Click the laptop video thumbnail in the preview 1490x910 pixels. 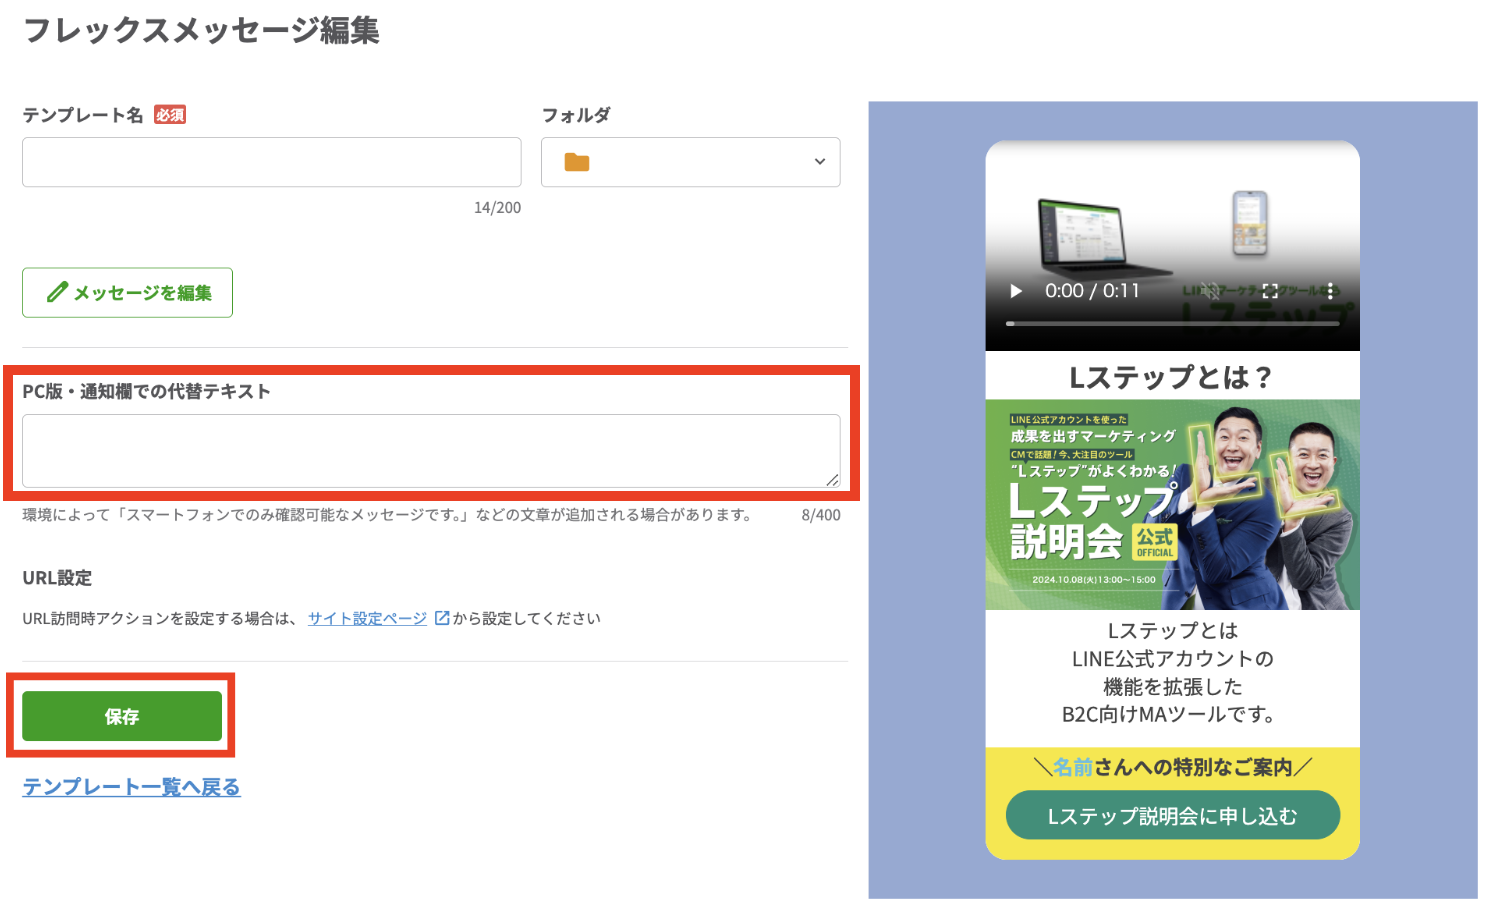[x=1085, y=235]
